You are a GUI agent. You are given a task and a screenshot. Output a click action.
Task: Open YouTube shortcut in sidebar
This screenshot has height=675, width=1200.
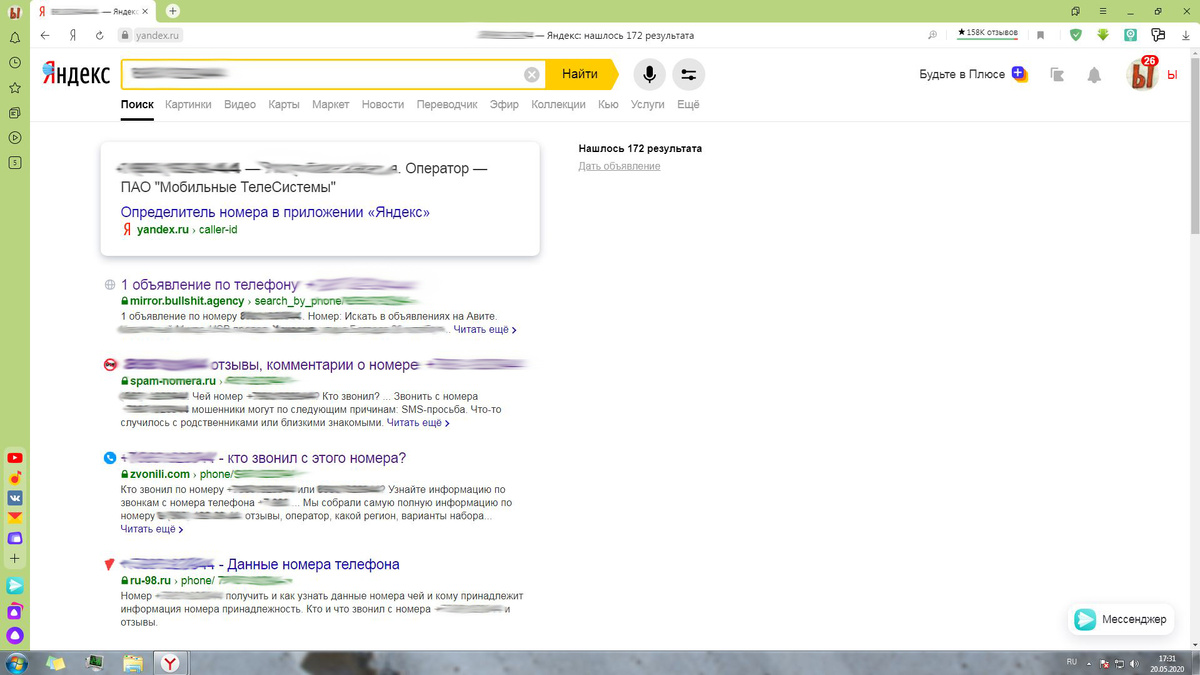(x=15, y=458)
